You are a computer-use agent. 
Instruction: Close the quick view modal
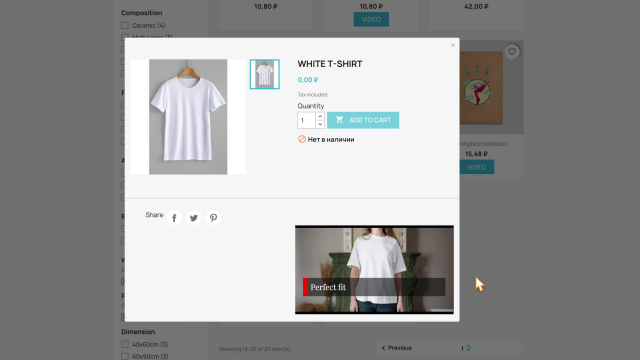[x=453, y=45]
